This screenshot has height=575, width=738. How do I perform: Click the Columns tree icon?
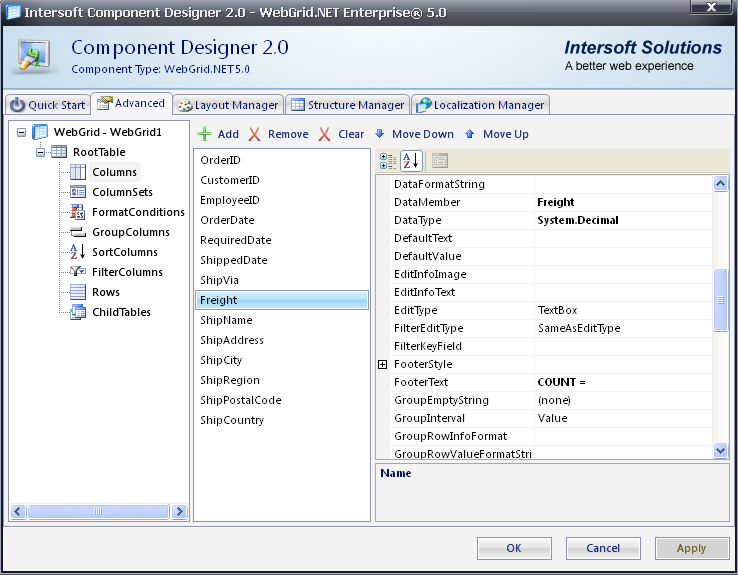[x=78, y=172]
